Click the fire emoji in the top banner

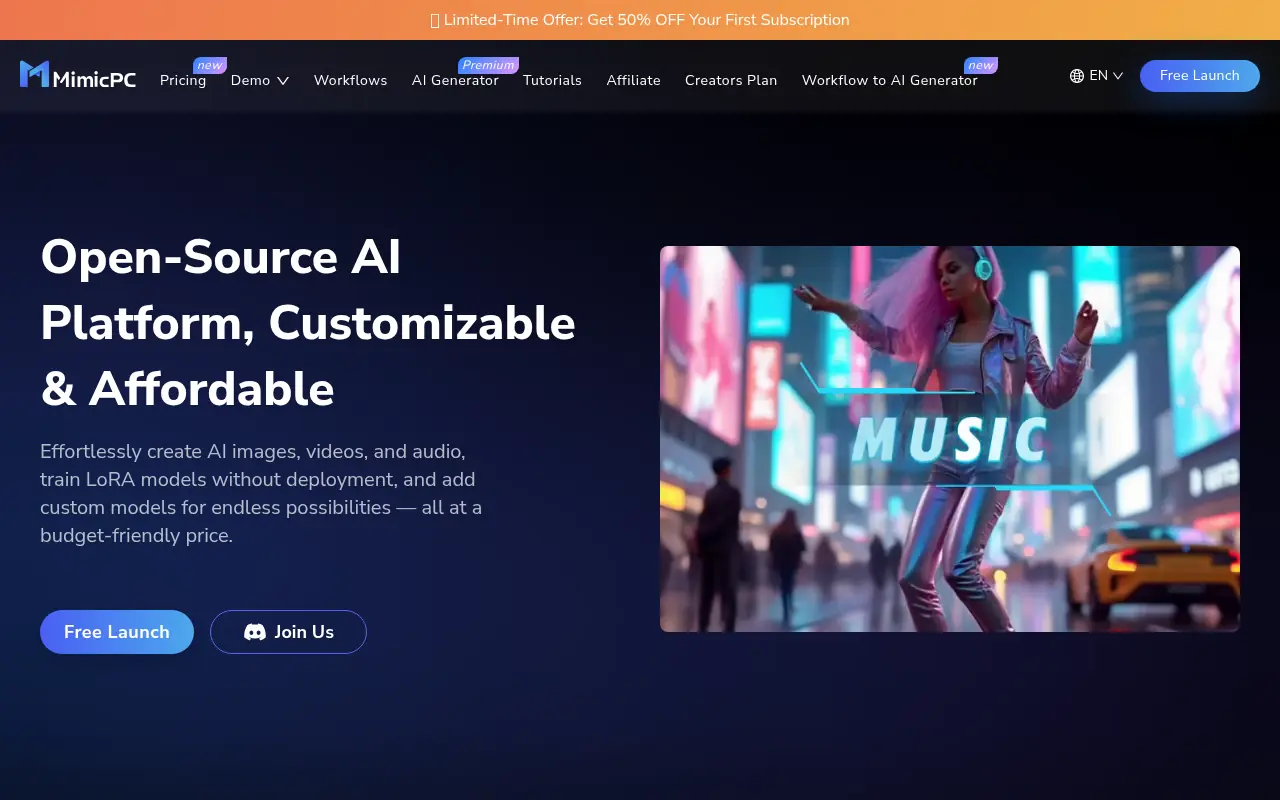434,19
